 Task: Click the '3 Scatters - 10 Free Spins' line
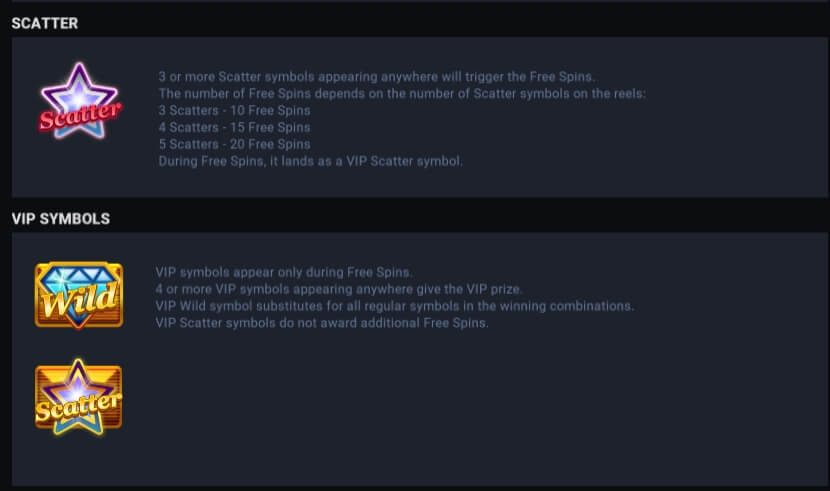pyautogui.click(x=234, y=111)
